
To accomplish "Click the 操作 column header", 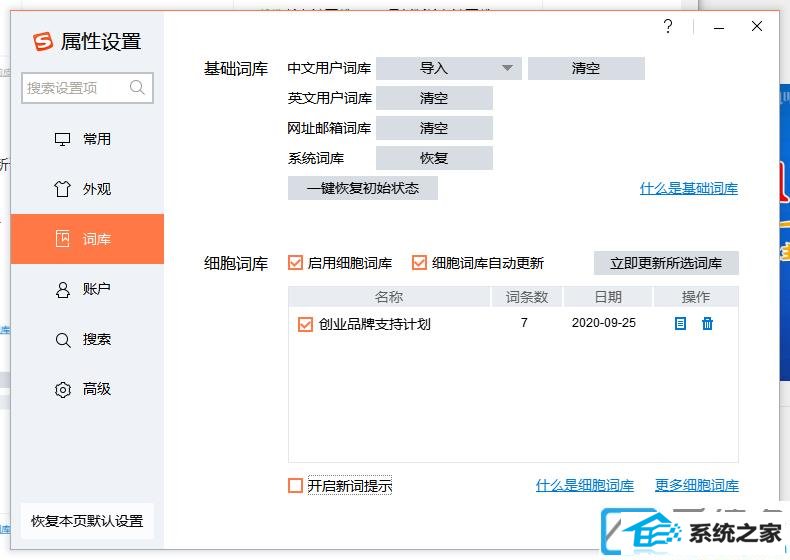I will coord(696,297).
